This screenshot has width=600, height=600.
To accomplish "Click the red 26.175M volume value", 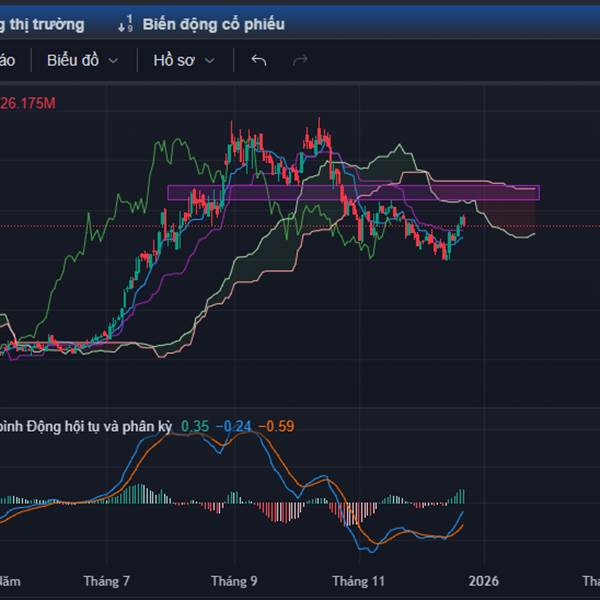I will 28,103.
